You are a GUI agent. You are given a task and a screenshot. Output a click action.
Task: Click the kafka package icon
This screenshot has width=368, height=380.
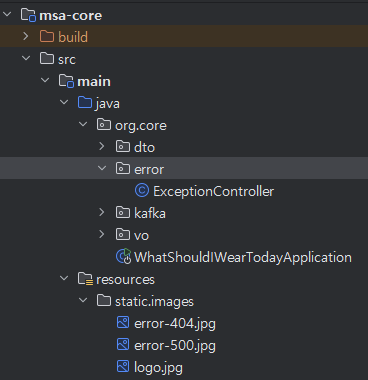click(x=123, y=212)
